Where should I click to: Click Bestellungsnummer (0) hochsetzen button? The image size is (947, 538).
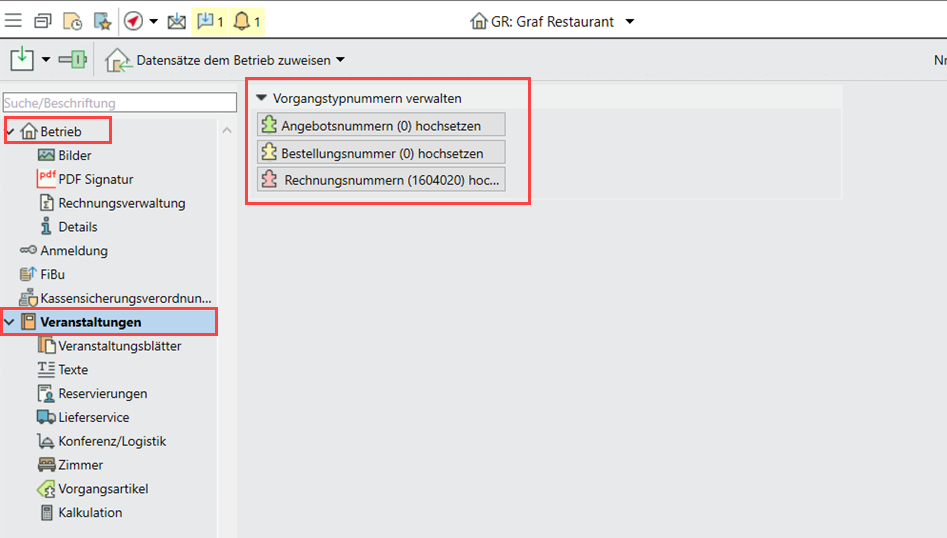[x=380, y=153]
